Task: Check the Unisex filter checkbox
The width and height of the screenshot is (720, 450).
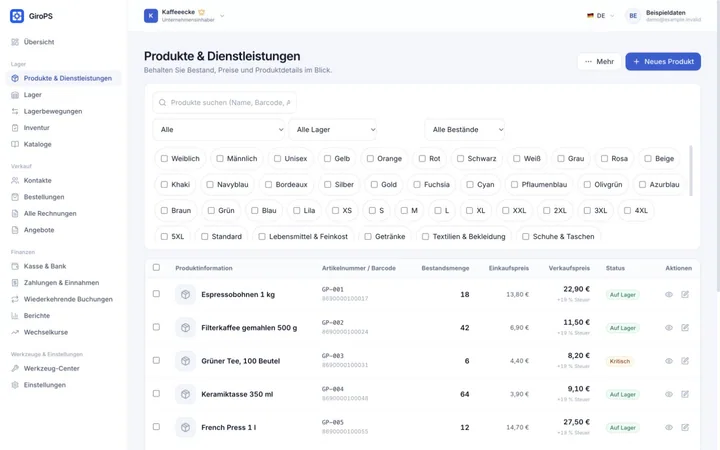Action: 277,158
